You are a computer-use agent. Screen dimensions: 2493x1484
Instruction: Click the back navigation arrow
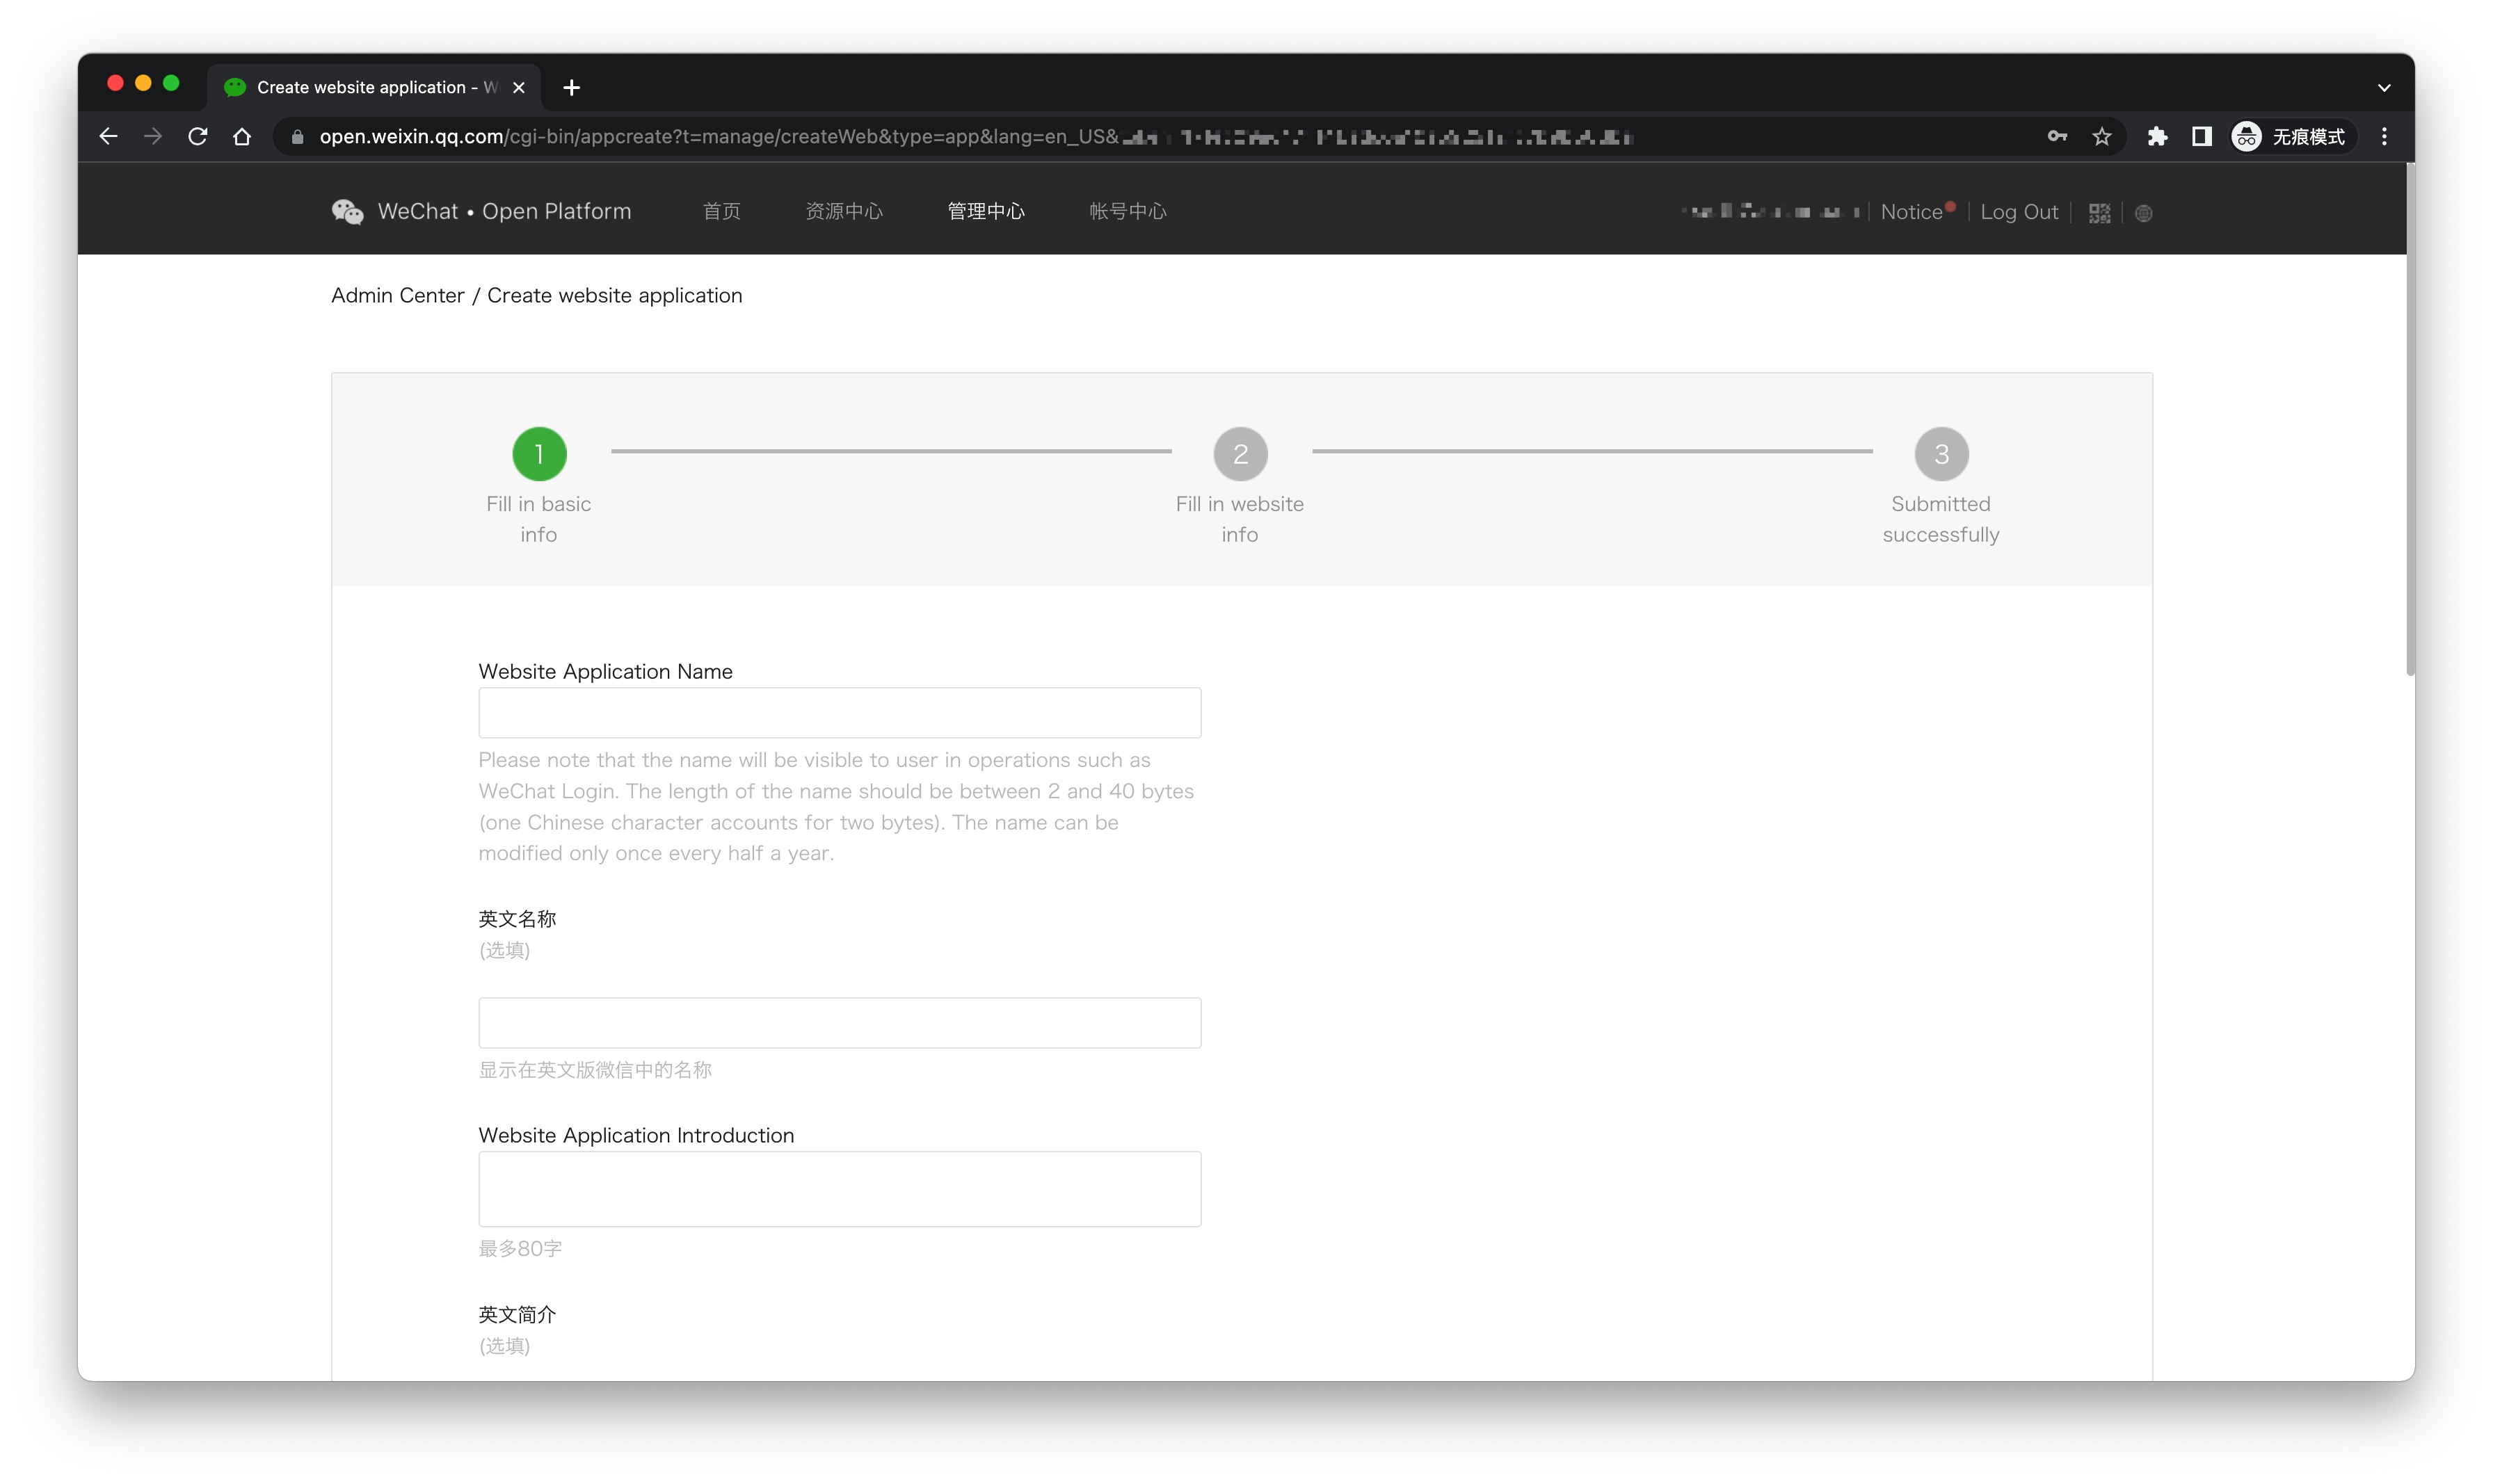click(108, 136)
